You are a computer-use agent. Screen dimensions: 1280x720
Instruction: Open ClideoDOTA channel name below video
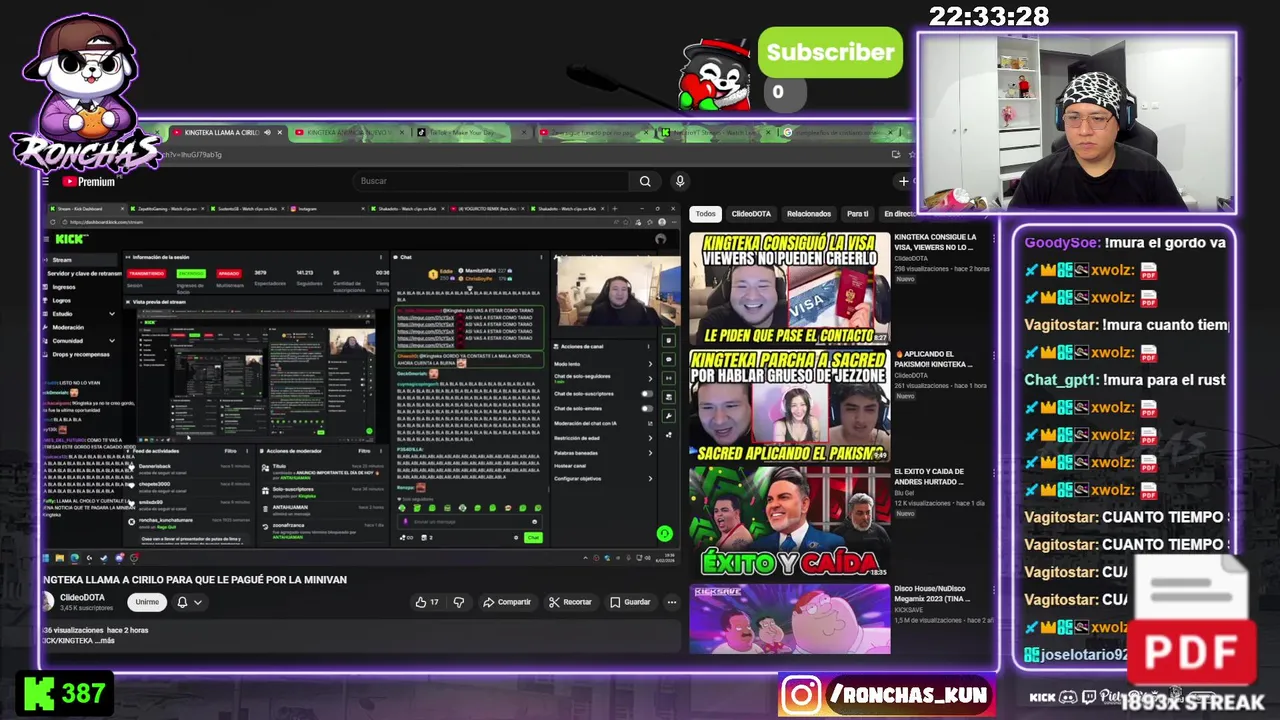(x=81, y=597)
